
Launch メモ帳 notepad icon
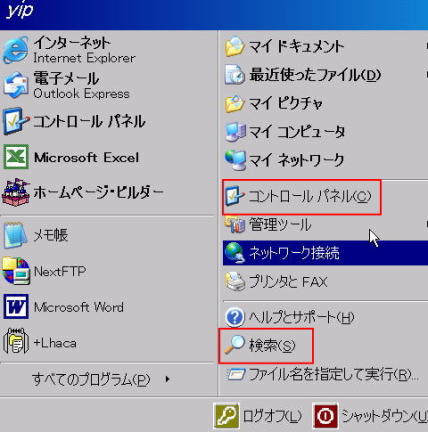[16, 235]
